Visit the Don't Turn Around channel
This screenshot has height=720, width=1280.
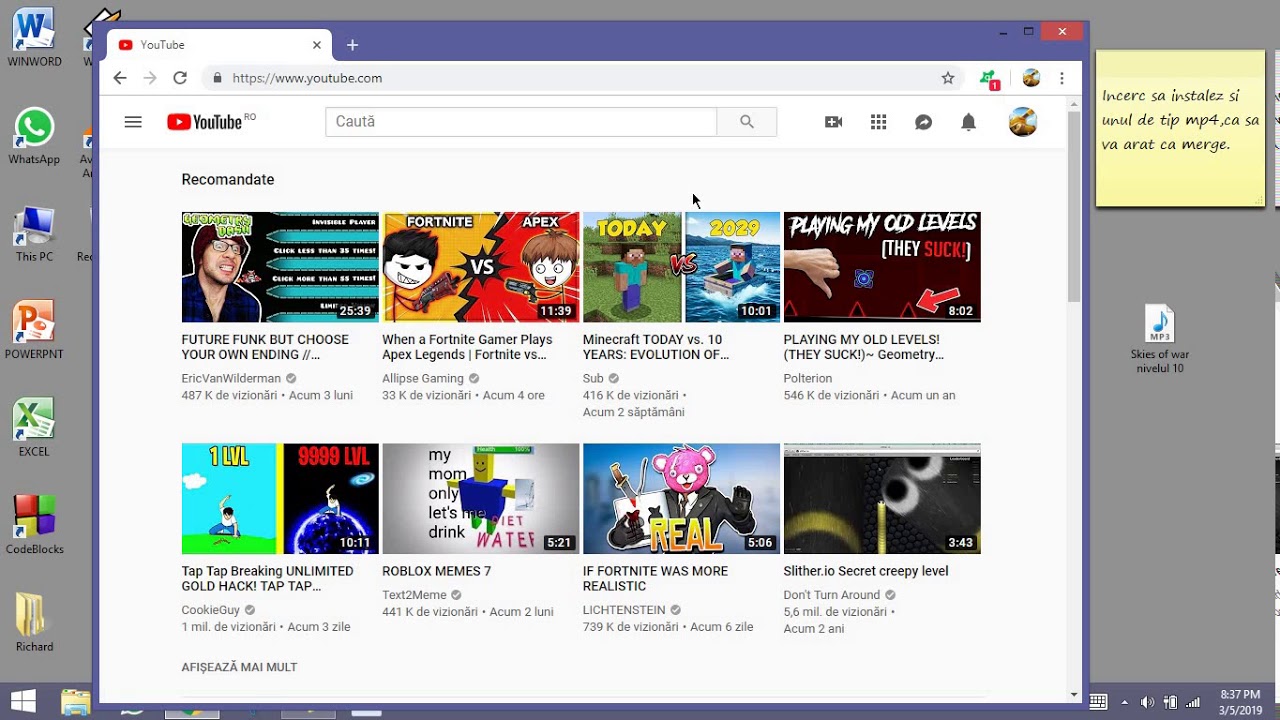832,595
